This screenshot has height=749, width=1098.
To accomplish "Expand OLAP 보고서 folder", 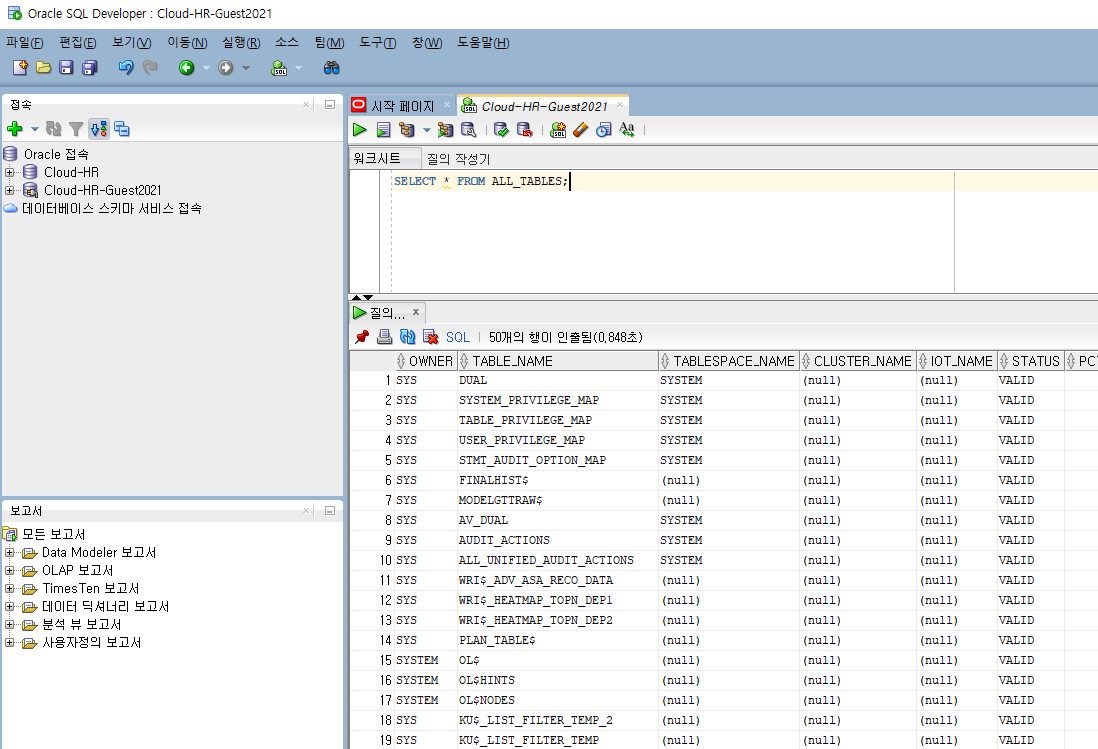I will tap(10, 570).
